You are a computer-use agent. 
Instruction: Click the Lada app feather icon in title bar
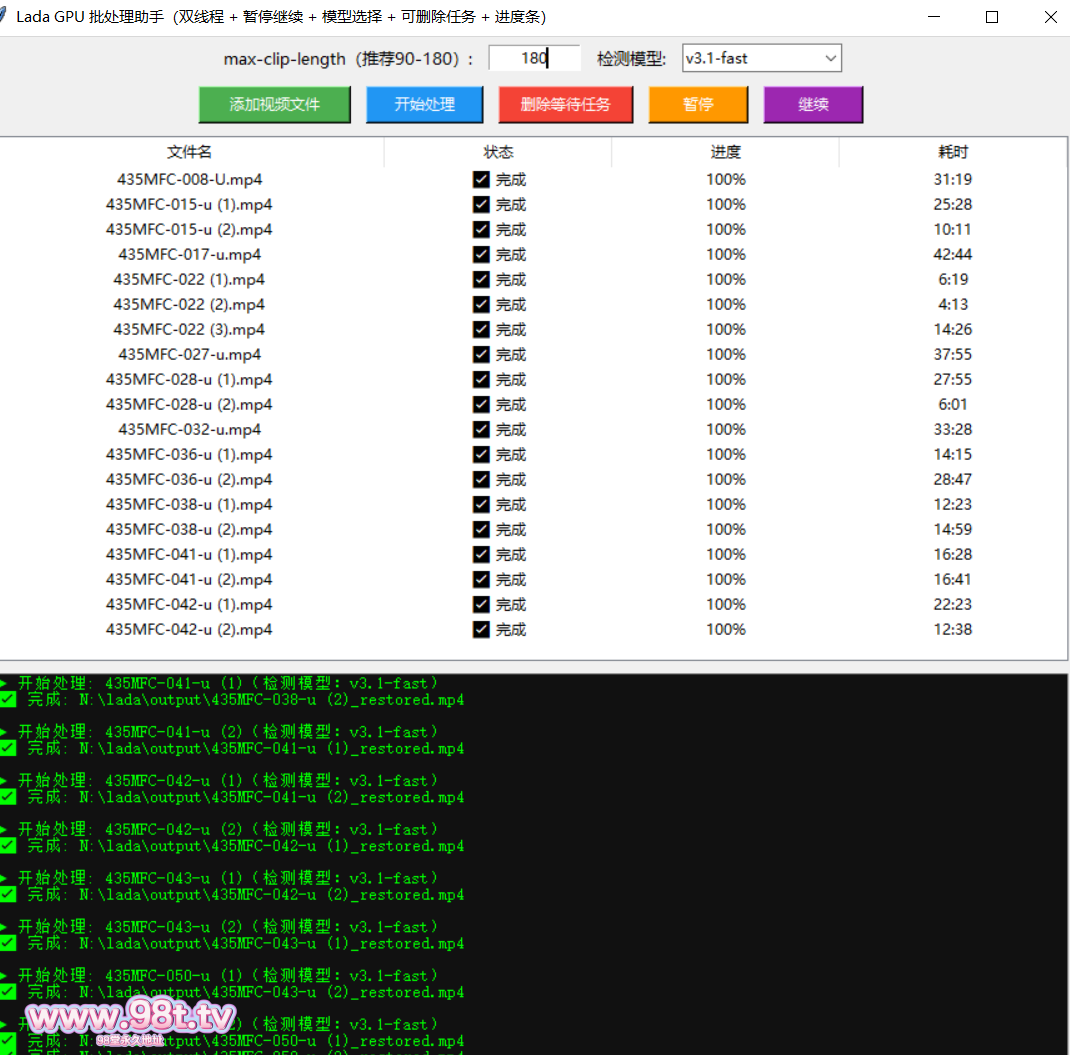point(5,17)
